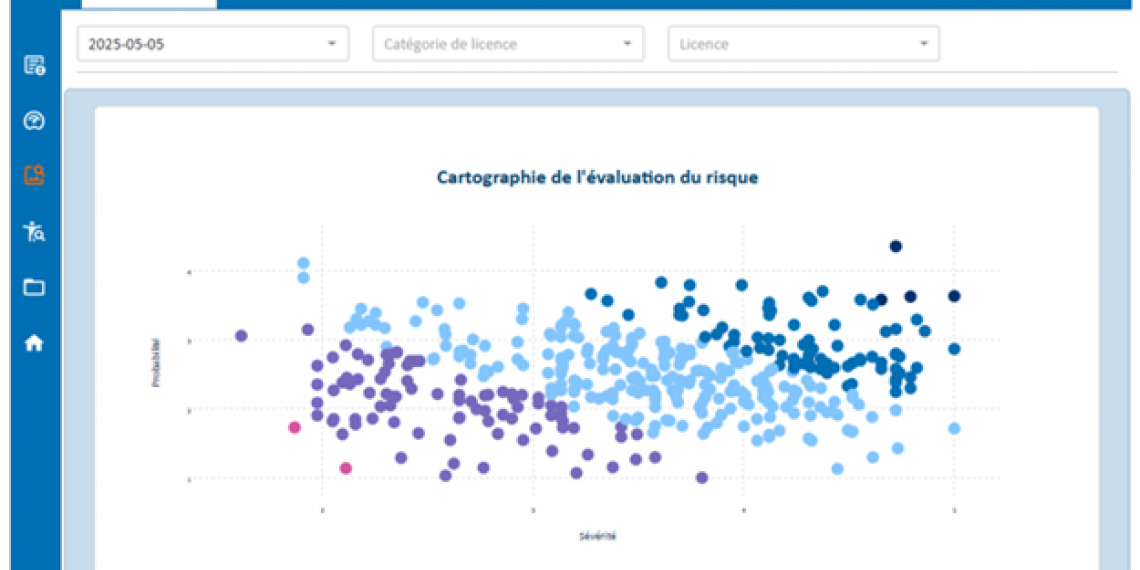Open the report list icon in sidebar
This screenshot has height=570, width=1140.
pyautogui.click(x=34, y=66)
